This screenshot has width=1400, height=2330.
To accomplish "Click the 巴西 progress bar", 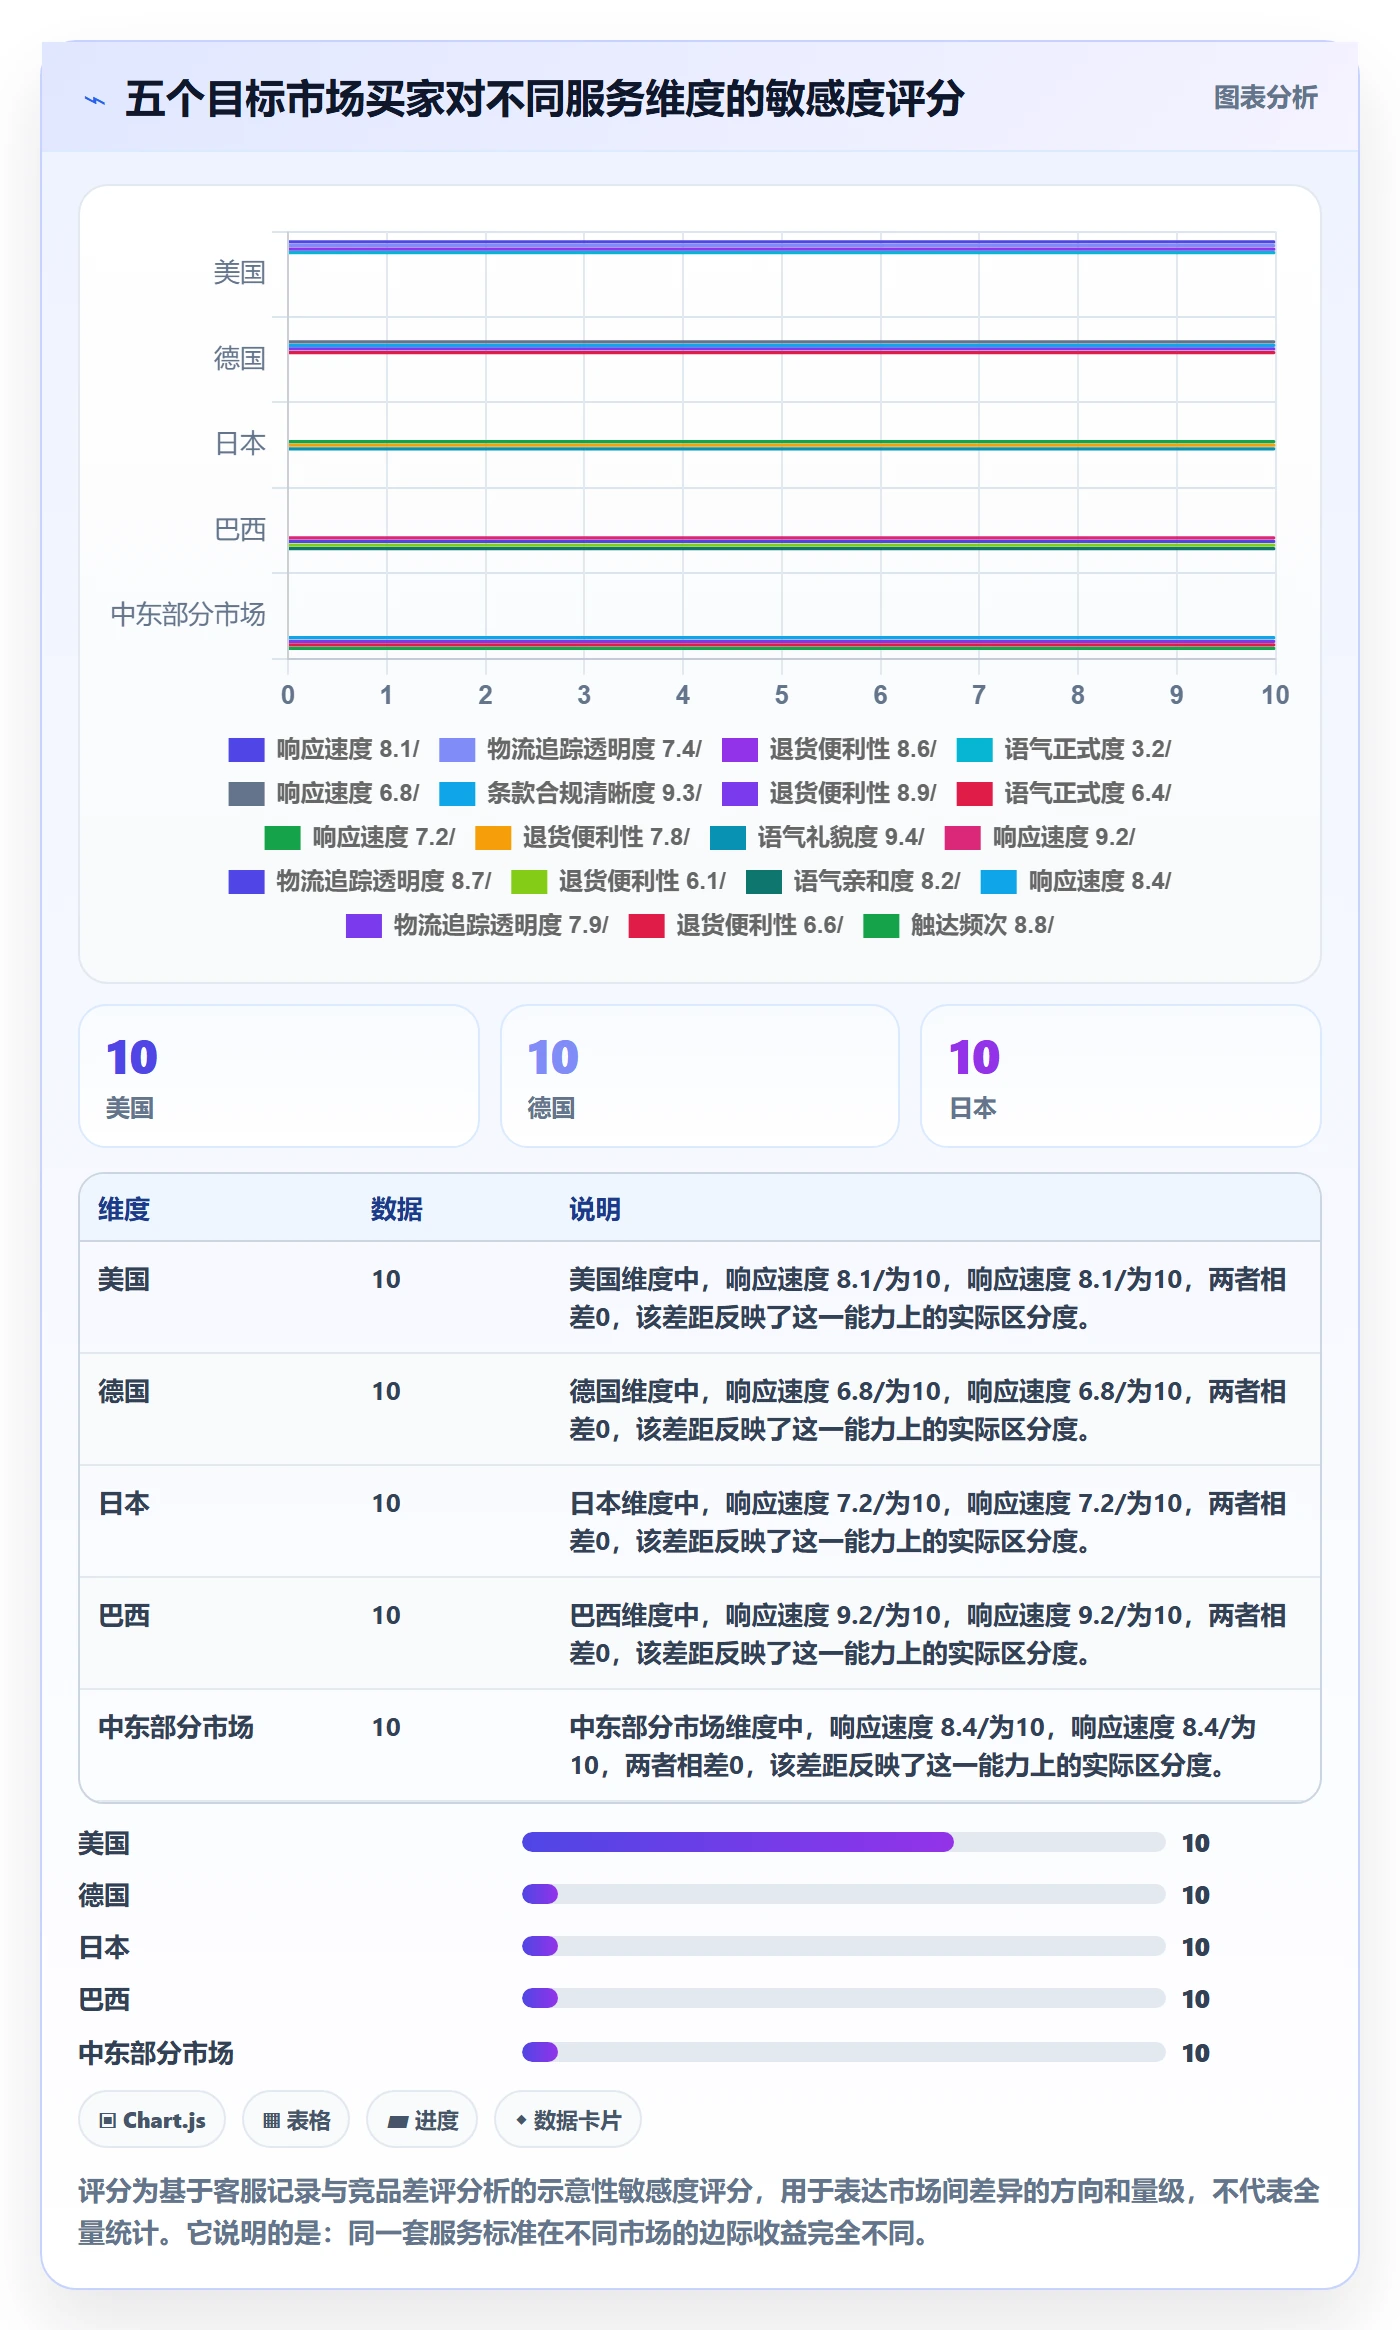I will click(844, 1999).
